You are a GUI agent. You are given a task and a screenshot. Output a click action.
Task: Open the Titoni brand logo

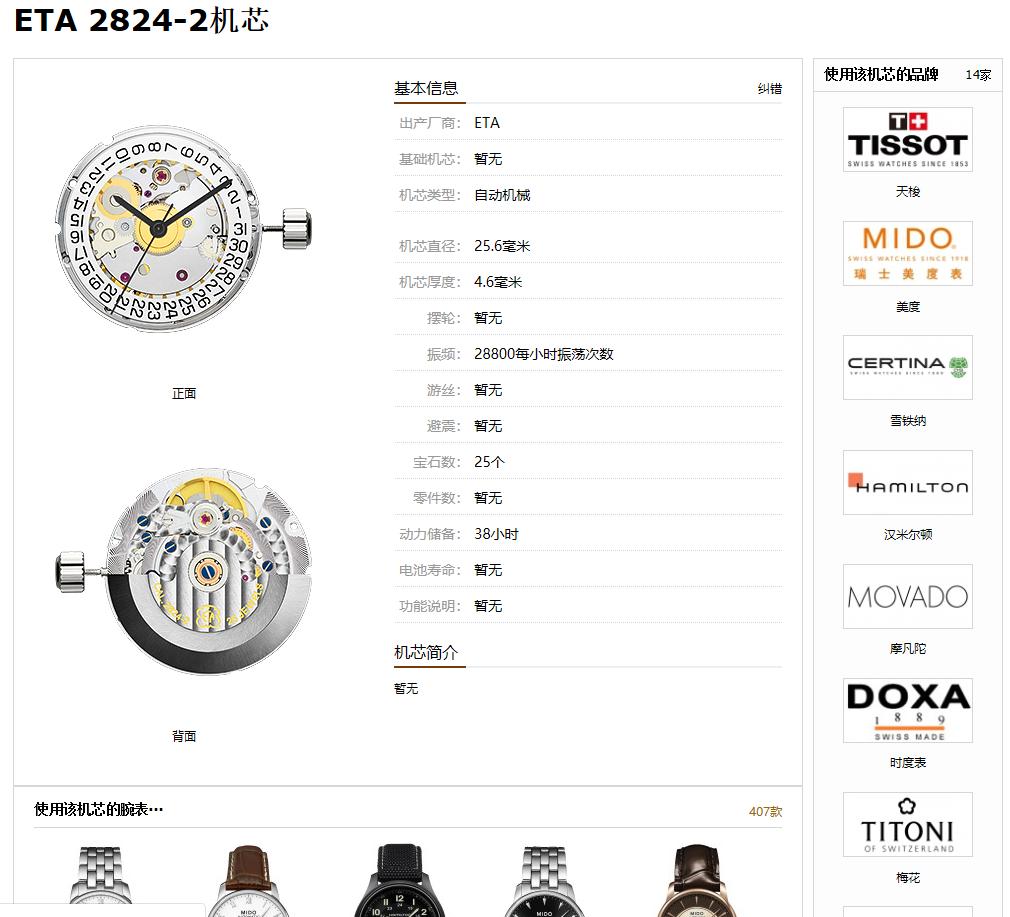point(908,824)
